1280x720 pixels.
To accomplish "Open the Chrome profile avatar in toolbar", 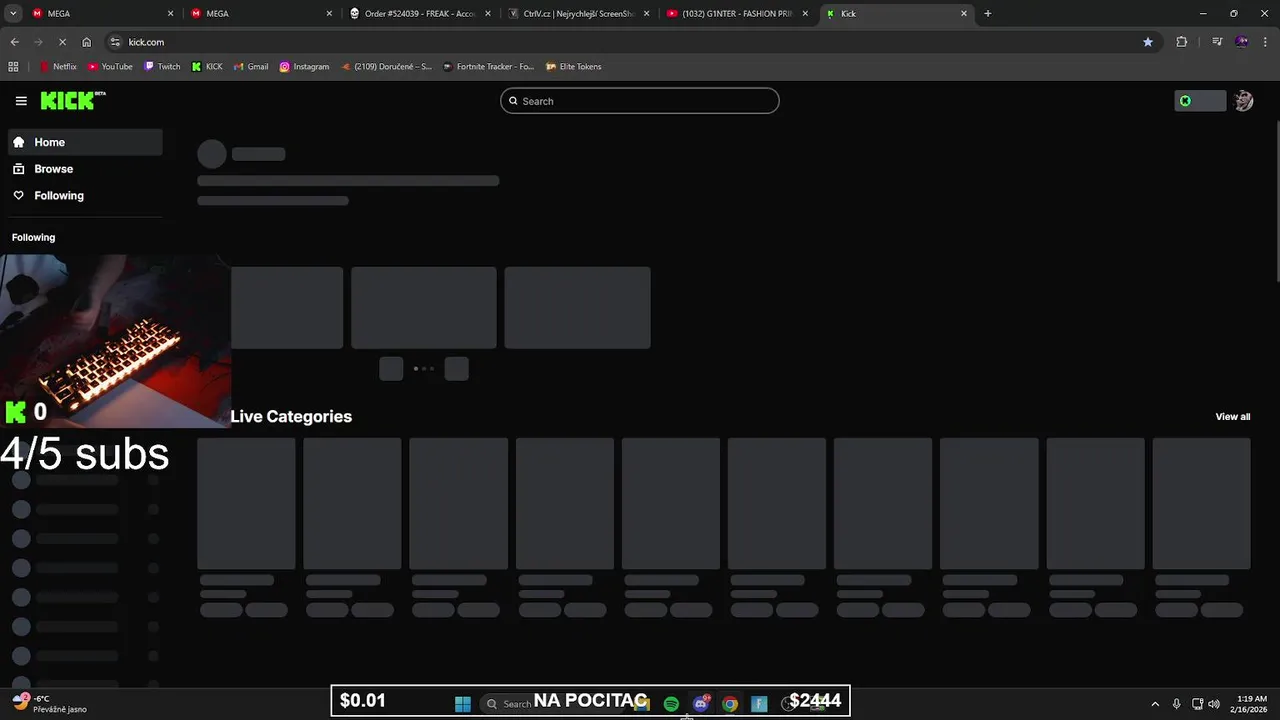I will 1242,42.
